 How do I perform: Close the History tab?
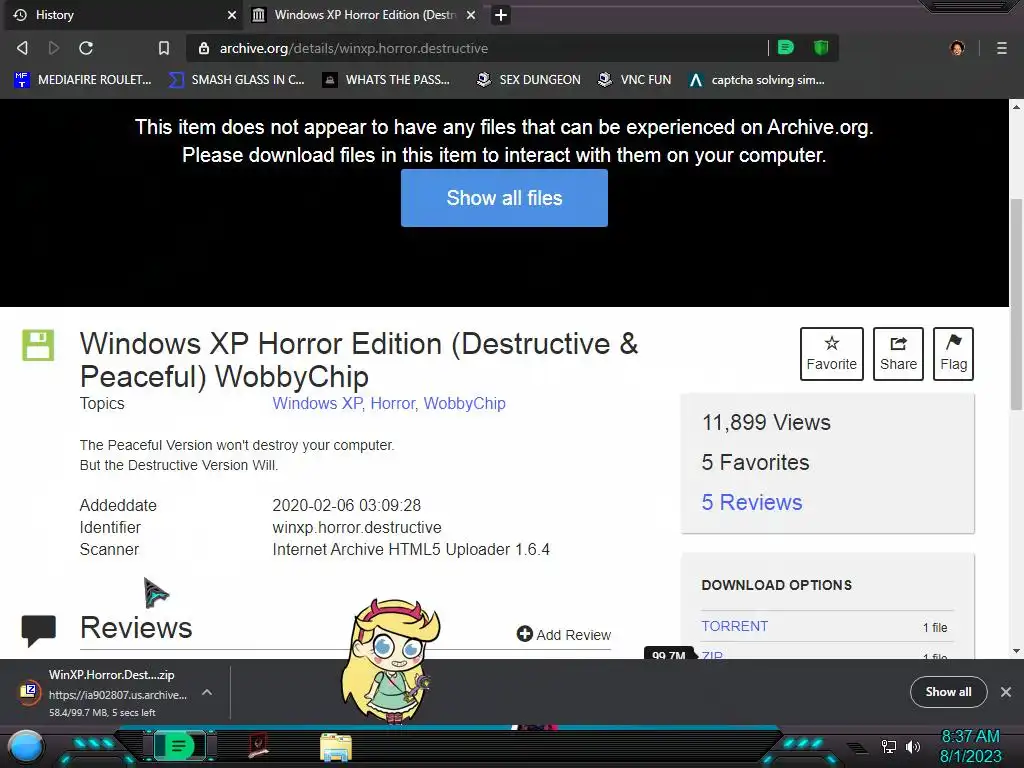(x=232, y=15)
